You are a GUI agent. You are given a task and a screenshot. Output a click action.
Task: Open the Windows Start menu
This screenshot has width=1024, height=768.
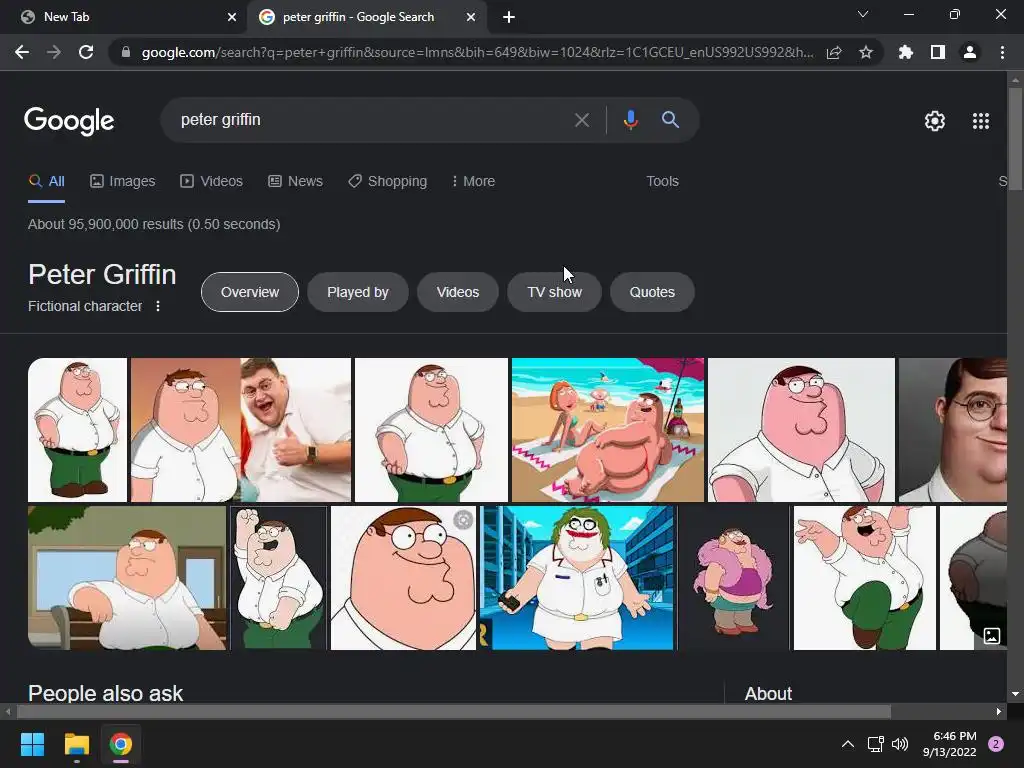pos(32,744)
